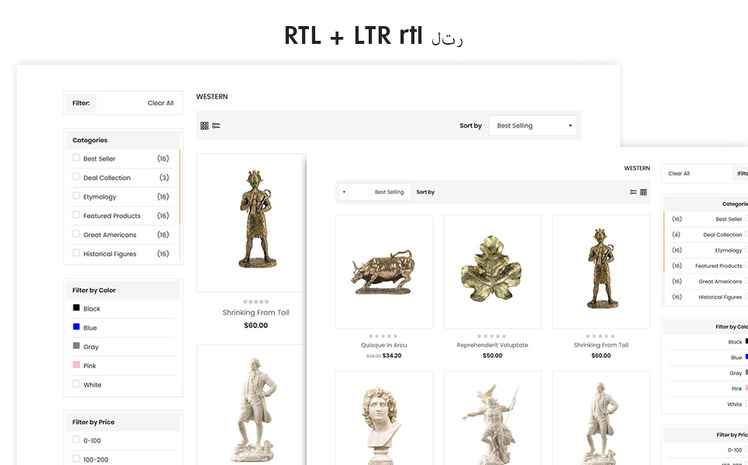Viewport: 748px width, 465px height.
Task: Click star rating of Shrinking From Toil, LTR window
Action: click(x=256, y=301)
